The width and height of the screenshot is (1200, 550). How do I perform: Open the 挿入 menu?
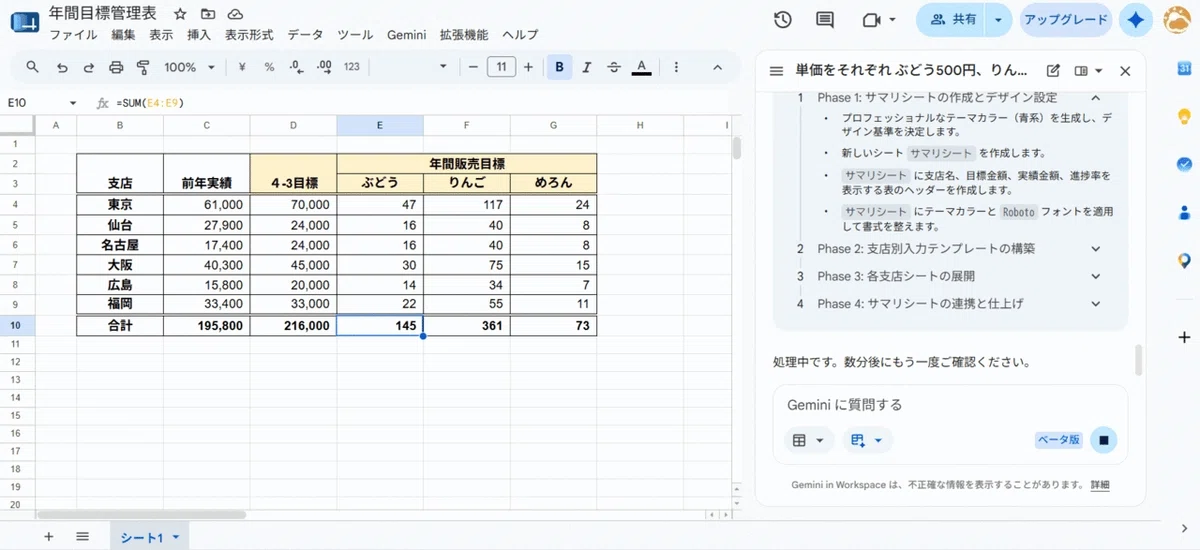(199, 34)
